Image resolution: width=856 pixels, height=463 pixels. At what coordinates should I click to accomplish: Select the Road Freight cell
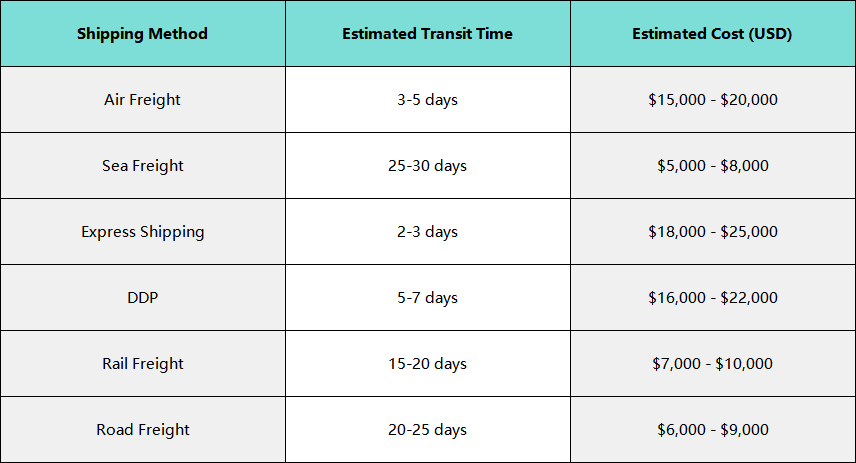tap(142, 430)
